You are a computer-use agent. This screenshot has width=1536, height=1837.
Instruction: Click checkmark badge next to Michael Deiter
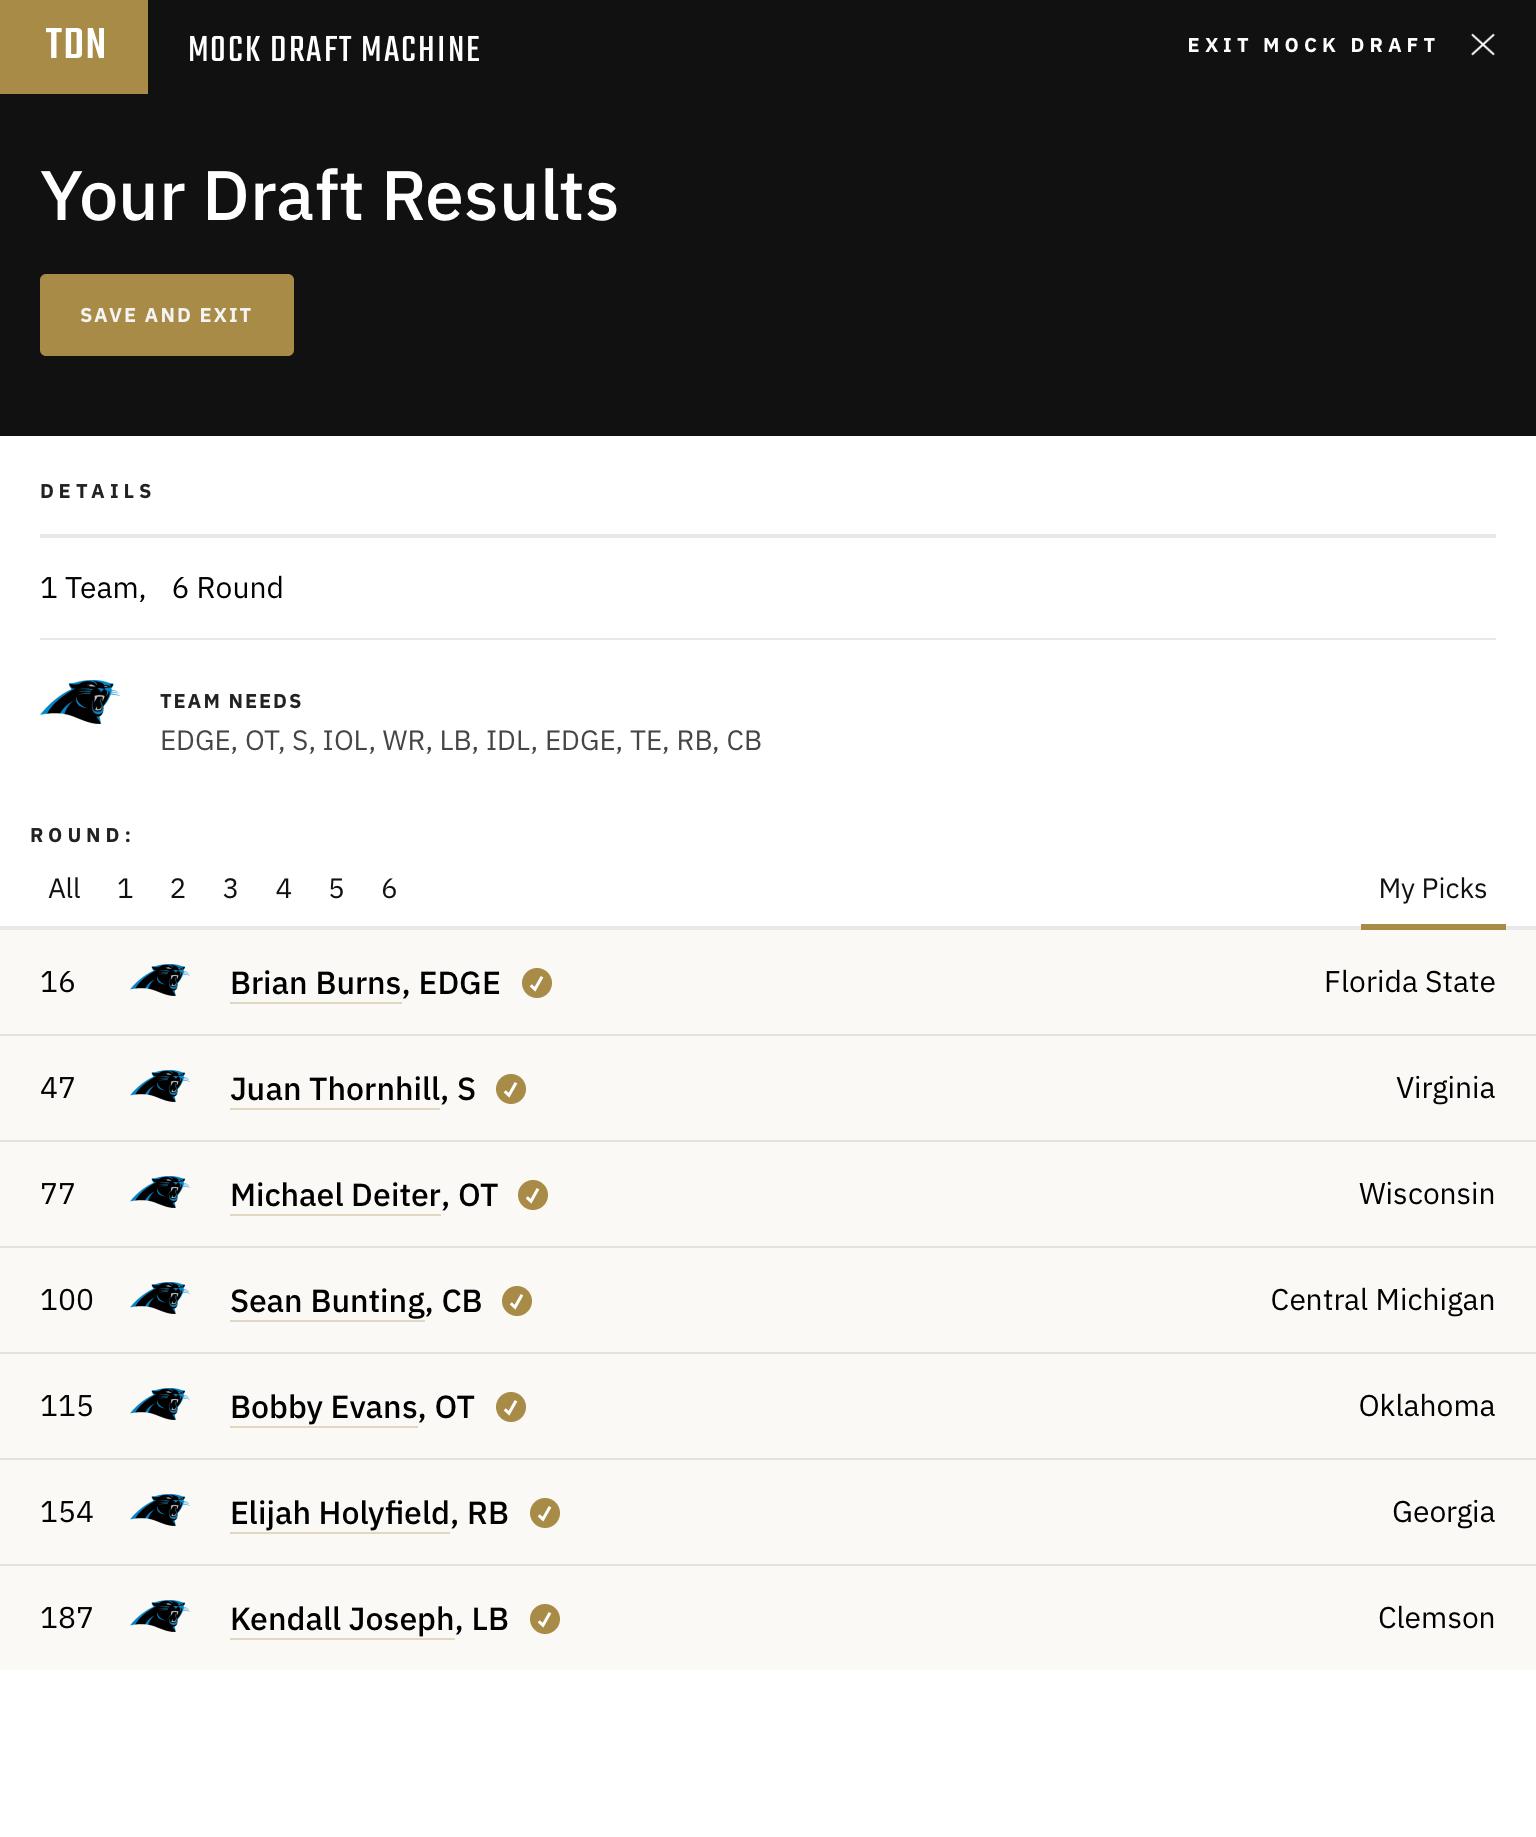click(533, 1195)
